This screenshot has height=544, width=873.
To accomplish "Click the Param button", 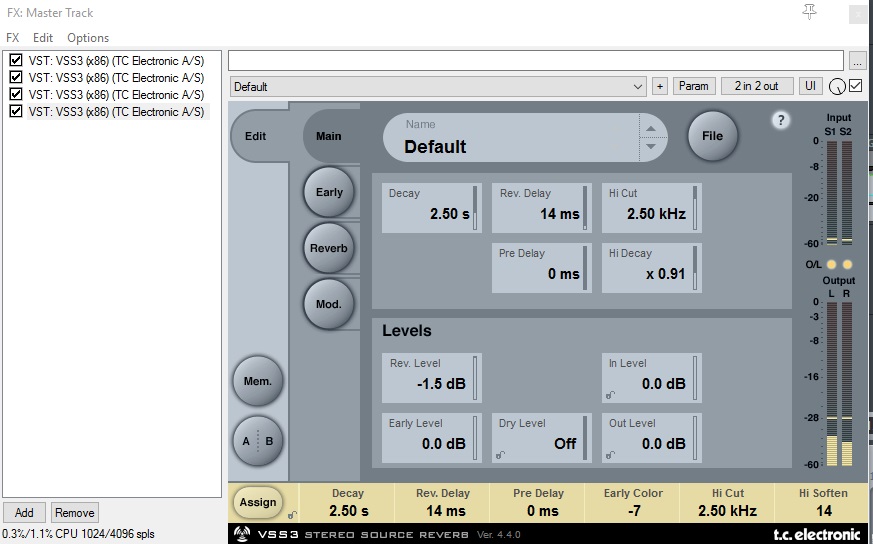I will click(693, 86).
